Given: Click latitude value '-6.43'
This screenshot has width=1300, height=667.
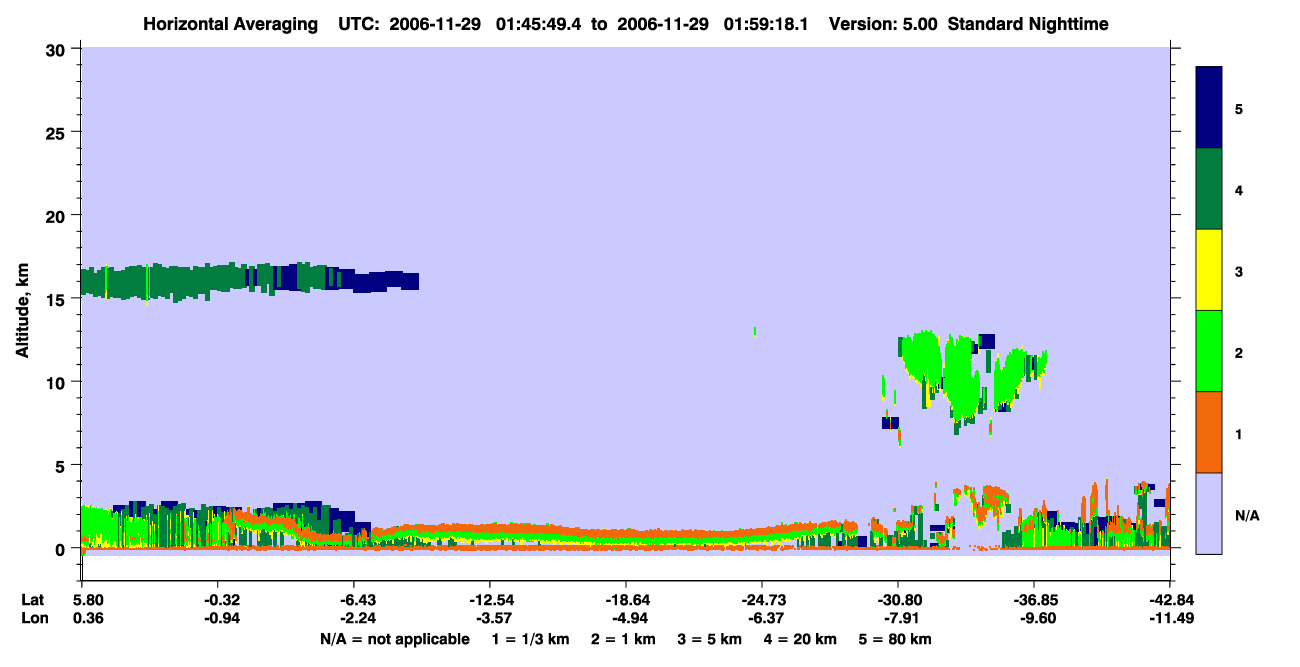Looking at the screenshot, I should point(359,600).
